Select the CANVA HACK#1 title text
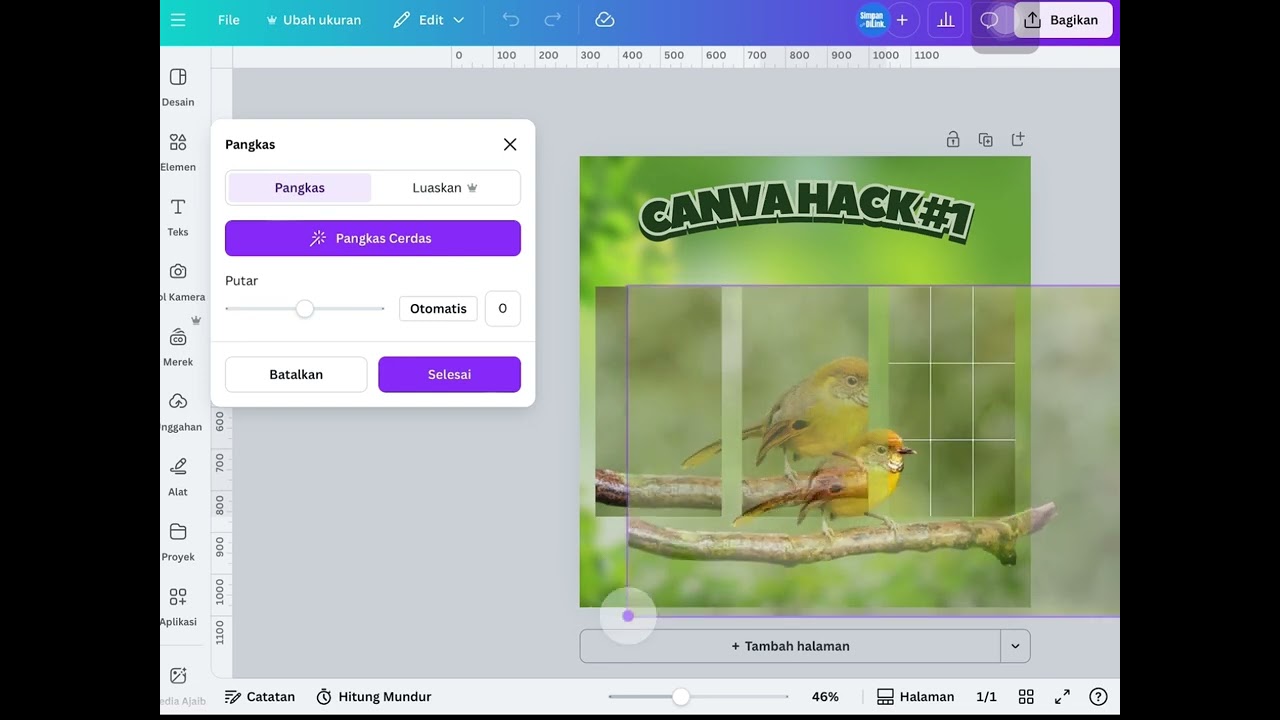1280x720 pixels. pyautogui.click(x=806, y=212)
